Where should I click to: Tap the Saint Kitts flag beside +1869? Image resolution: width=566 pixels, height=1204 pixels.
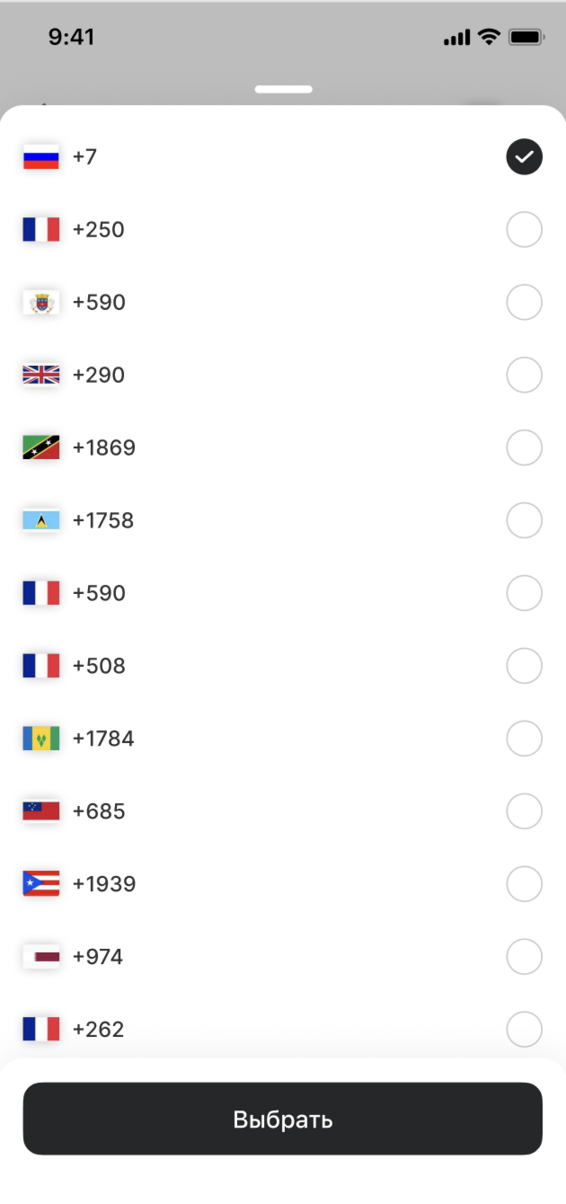click(x=41, y=448)
